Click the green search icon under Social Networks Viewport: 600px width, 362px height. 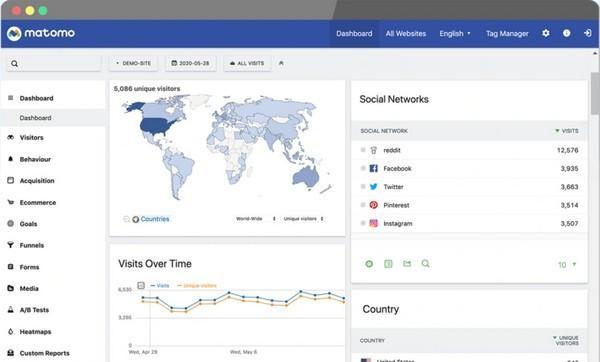pos(425,264)
